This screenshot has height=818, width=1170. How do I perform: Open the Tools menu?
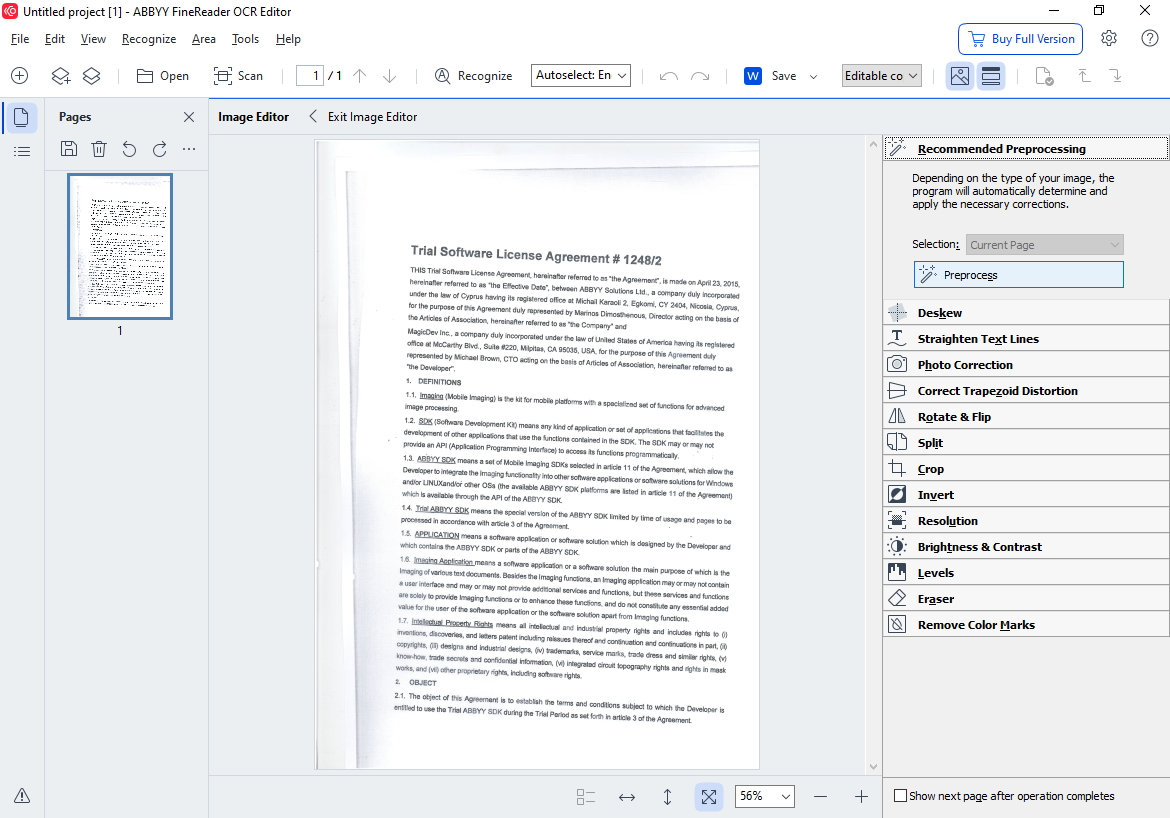click(245, 39)
